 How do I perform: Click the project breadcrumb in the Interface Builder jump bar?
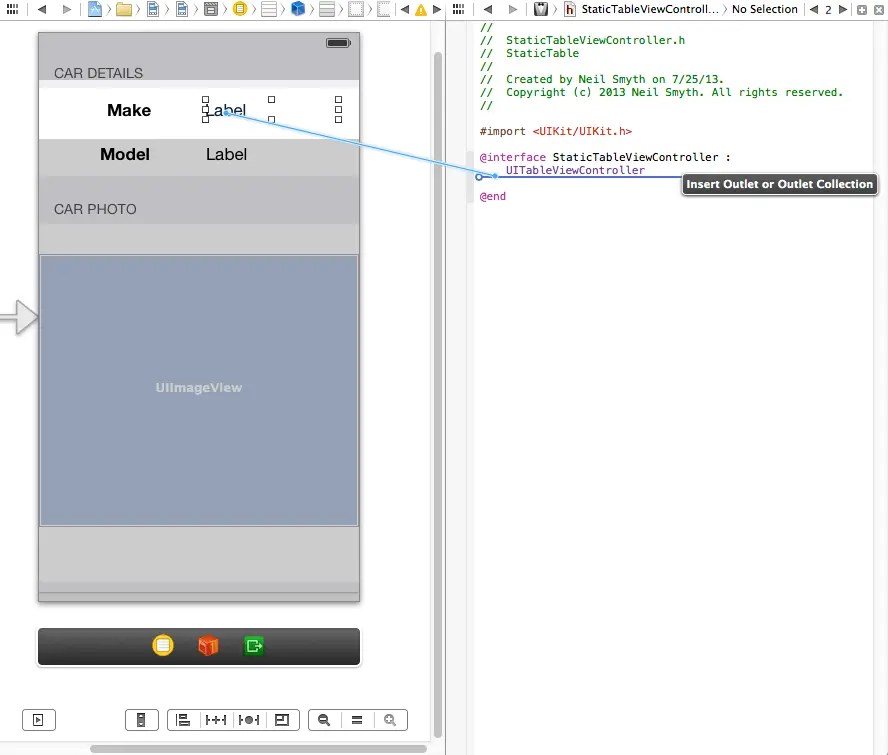tap(92, 8)
